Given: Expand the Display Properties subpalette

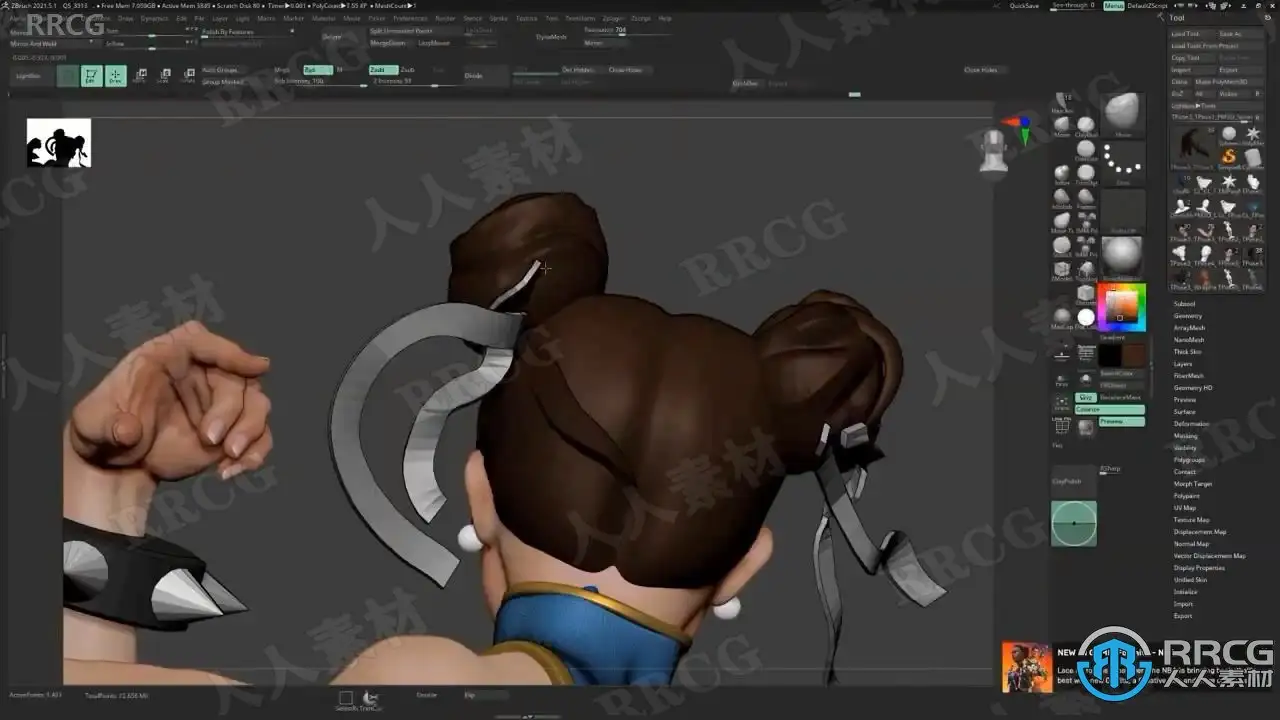Looking at the screenshot, I should [x=1199, y=568].
